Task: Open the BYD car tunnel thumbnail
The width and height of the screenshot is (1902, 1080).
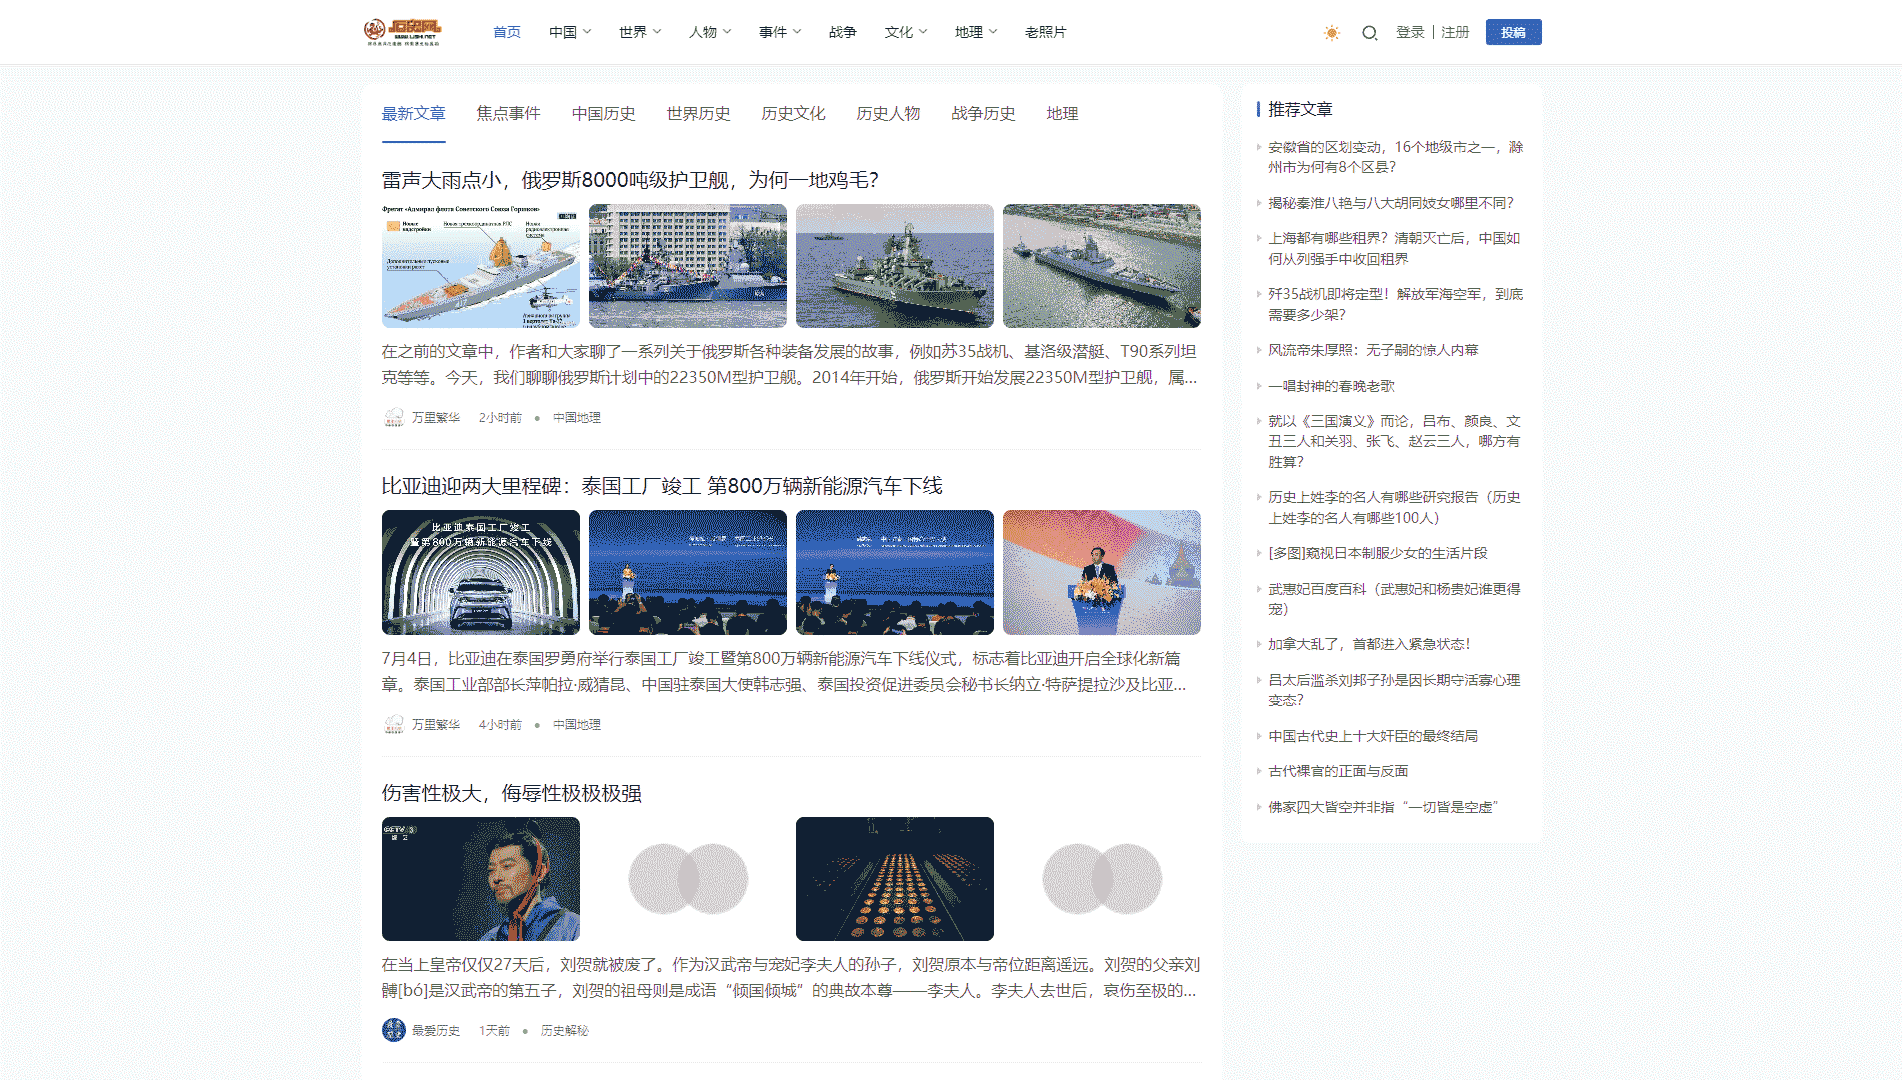Action: pos(481,573)
